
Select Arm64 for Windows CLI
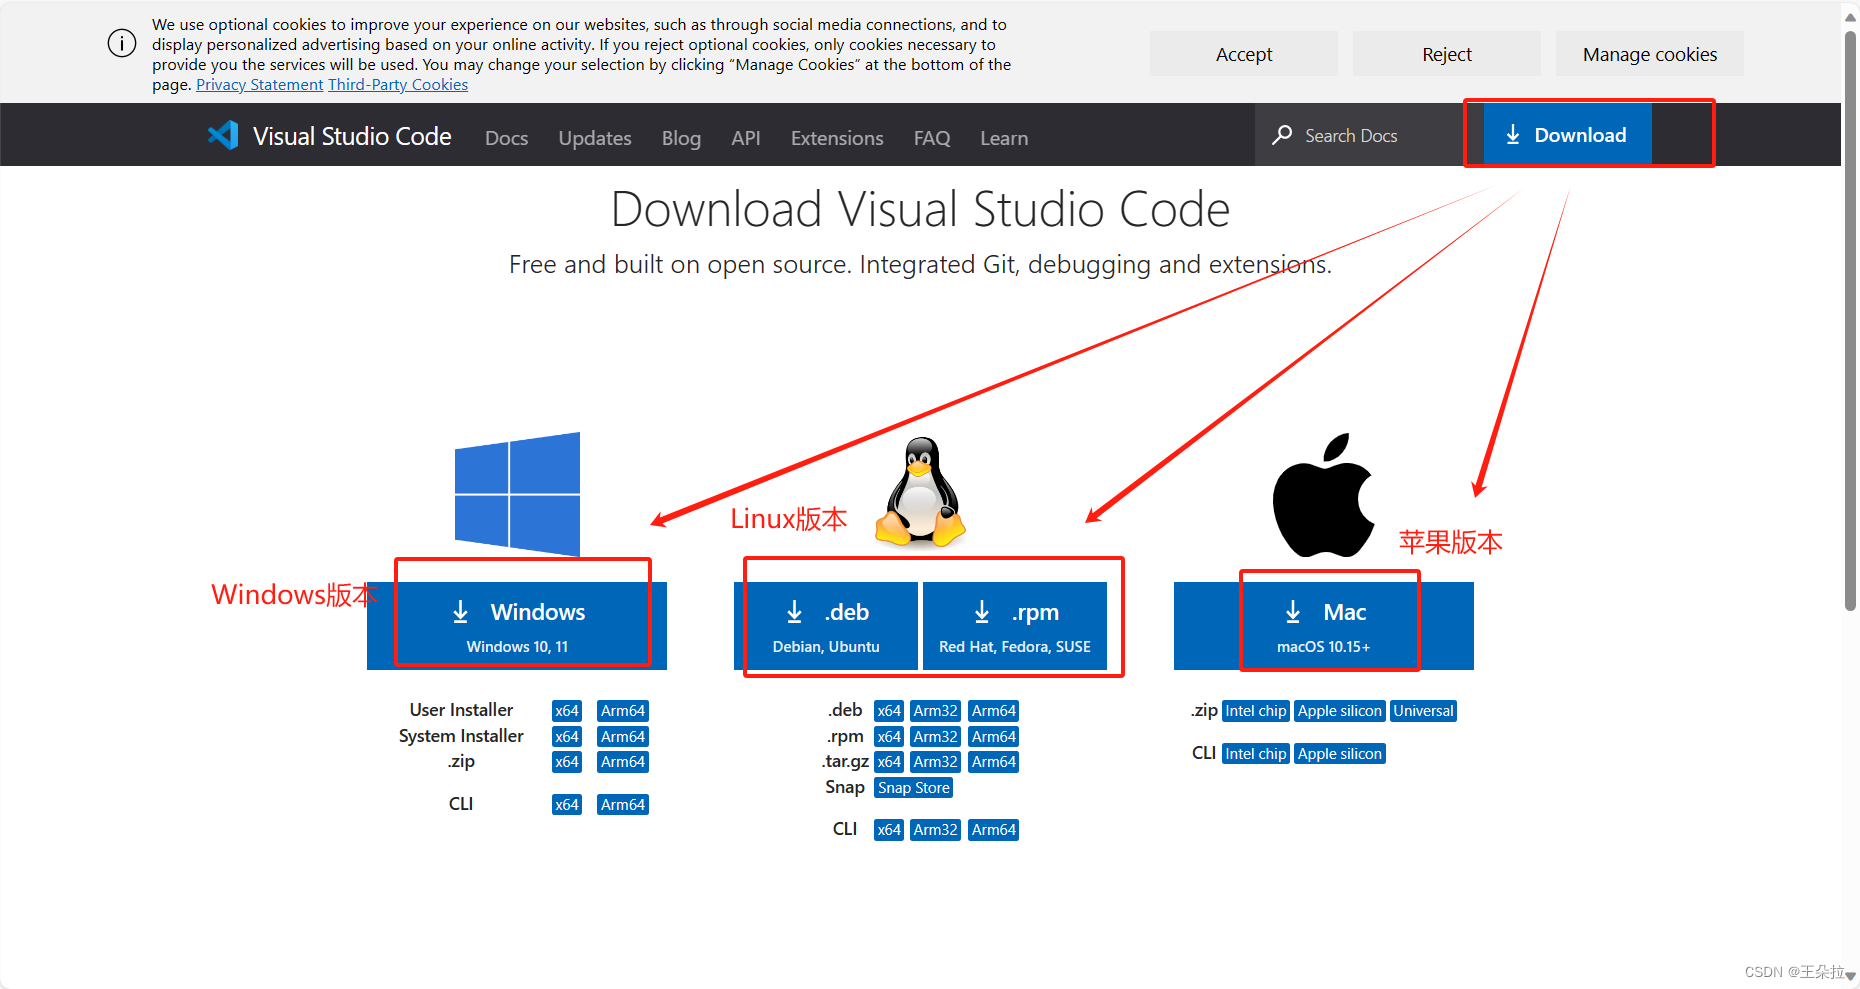click(x=623, y=805)
